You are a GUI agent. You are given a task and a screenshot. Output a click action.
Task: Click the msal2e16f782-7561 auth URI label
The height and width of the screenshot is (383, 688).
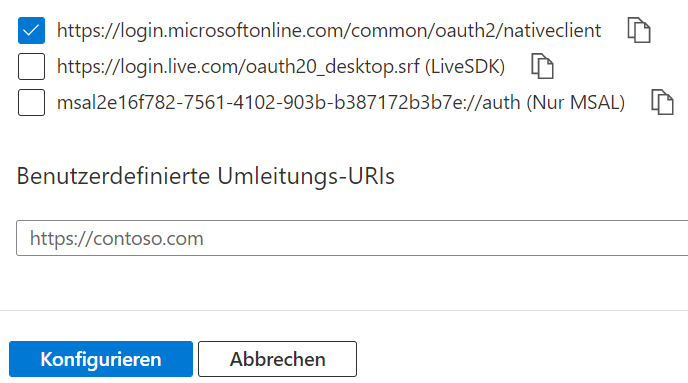click(341, 103)
